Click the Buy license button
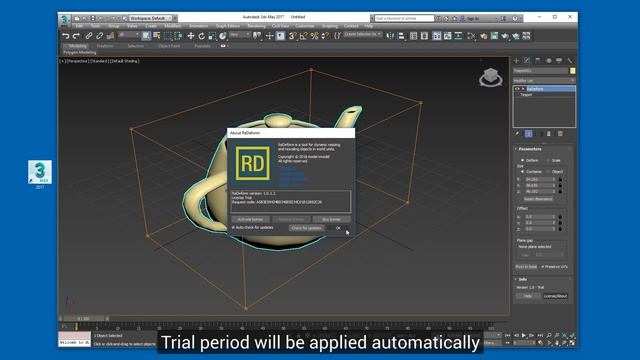Viewport: 640px width, 360px height. click(x=331, y=220)
